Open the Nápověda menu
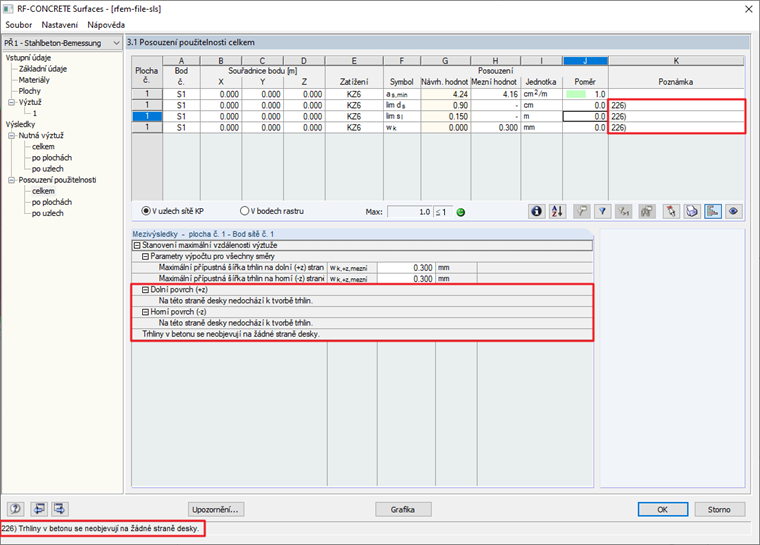This screenshot has height=545, width=760. [106, 25]
